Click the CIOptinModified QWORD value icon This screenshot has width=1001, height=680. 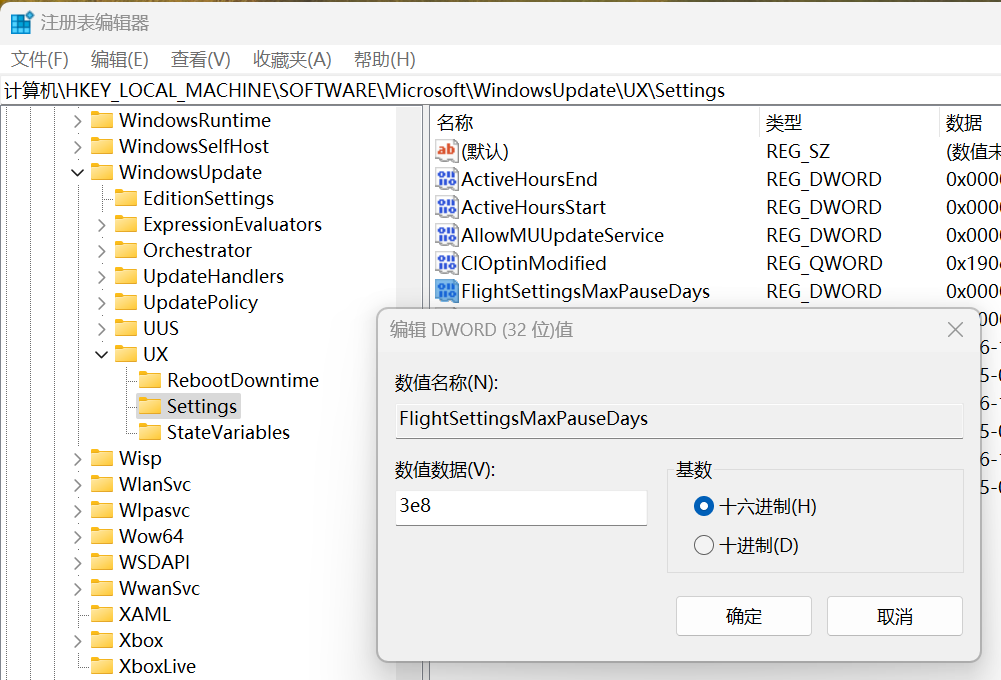point(446,264)
